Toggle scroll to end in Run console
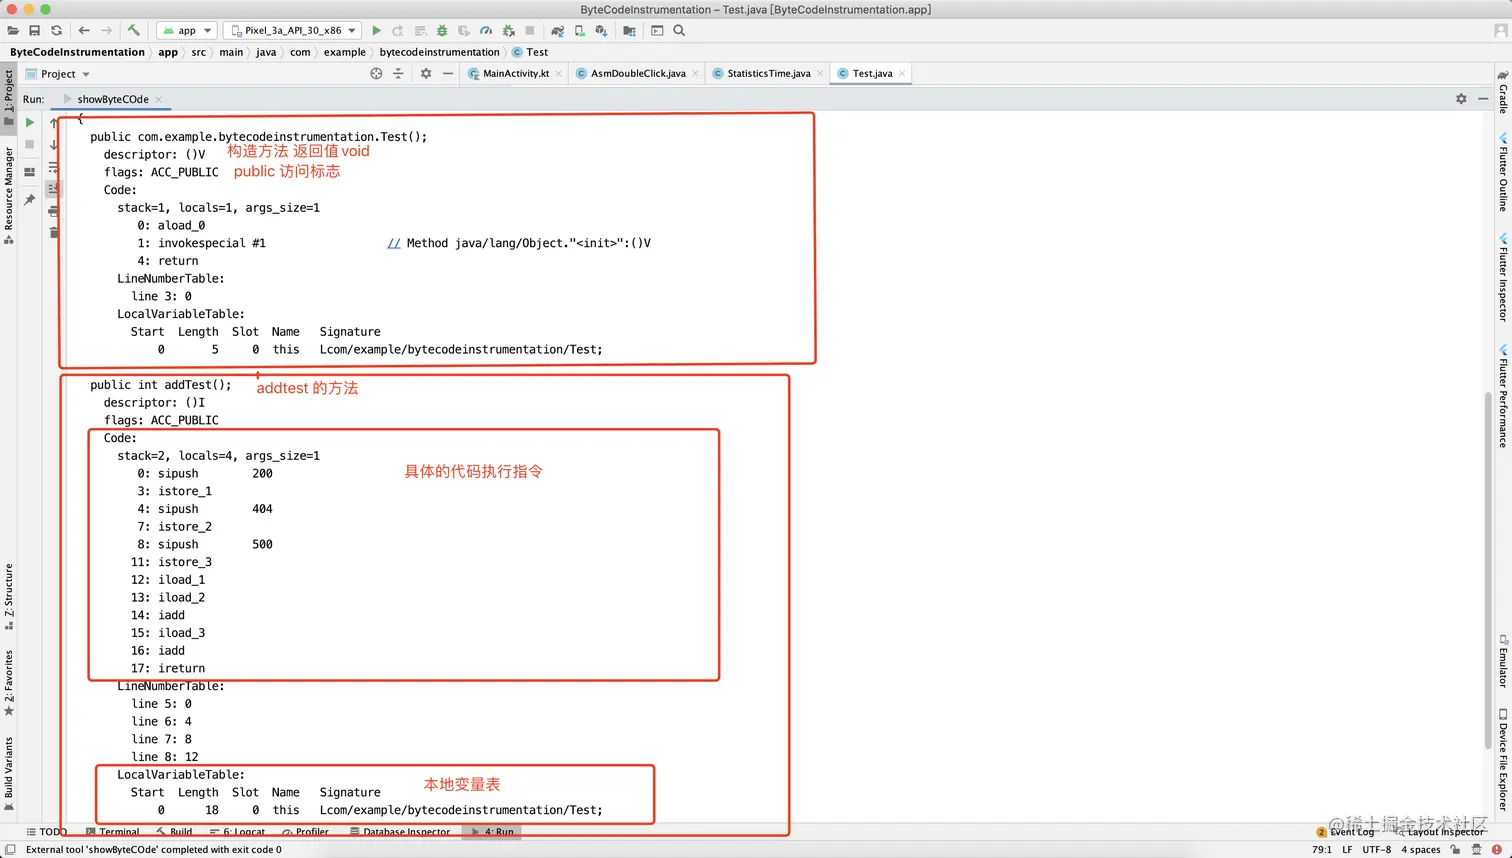The width and height of the screenshot is (1512, 858). (54, 188)
